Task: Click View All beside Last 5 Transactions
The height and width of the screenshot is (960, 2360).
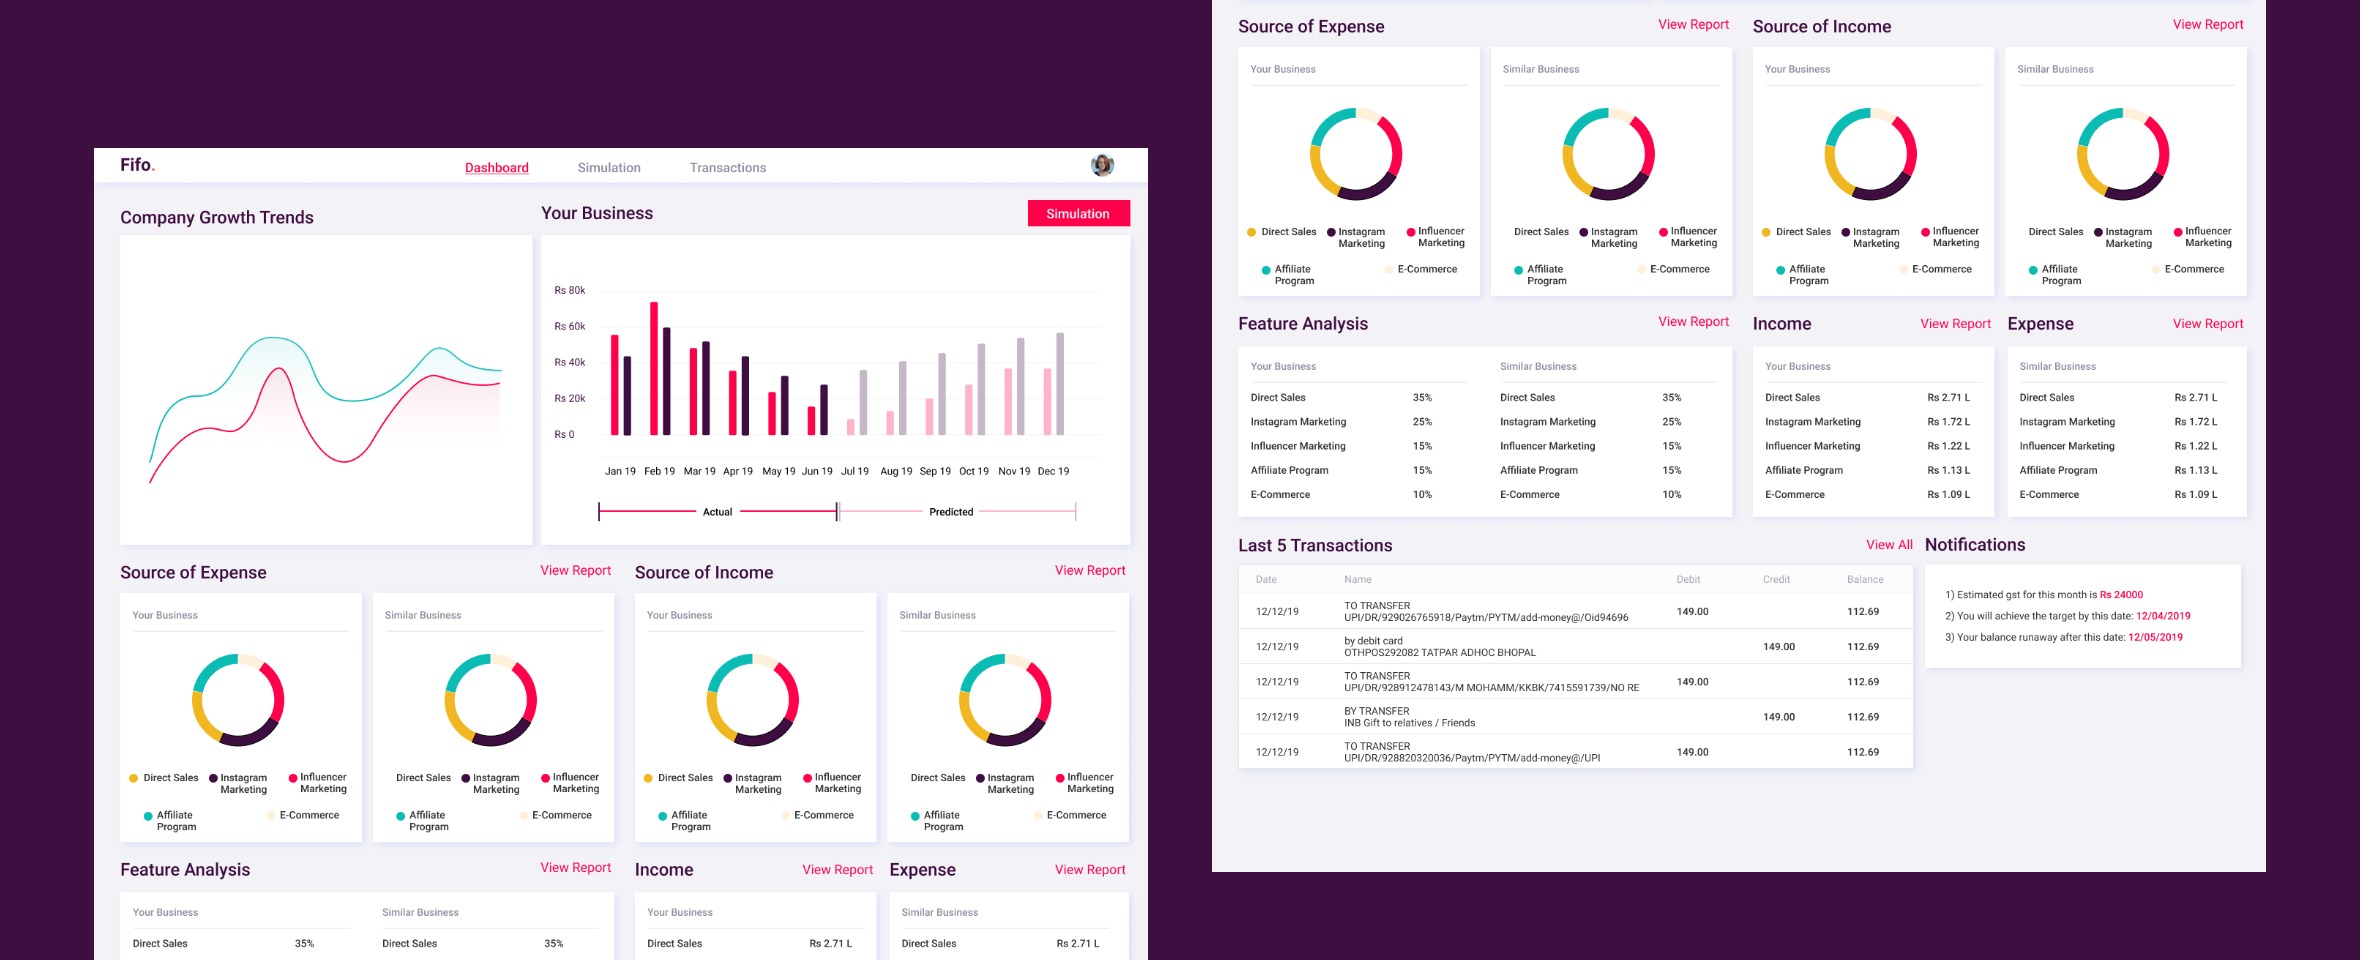Action: pyautogui.click(x=1888, y=545)
